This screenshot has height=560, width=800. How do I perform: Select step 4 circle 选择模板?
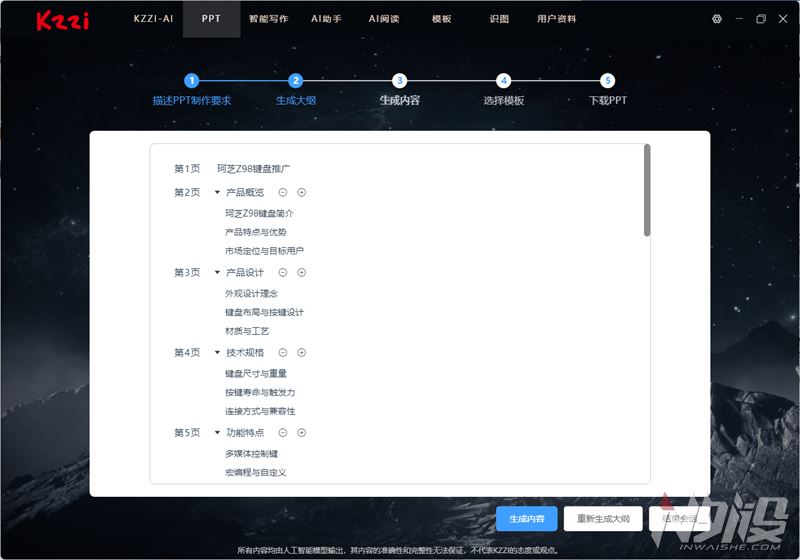pyautogui.click(x=504, y=81)
